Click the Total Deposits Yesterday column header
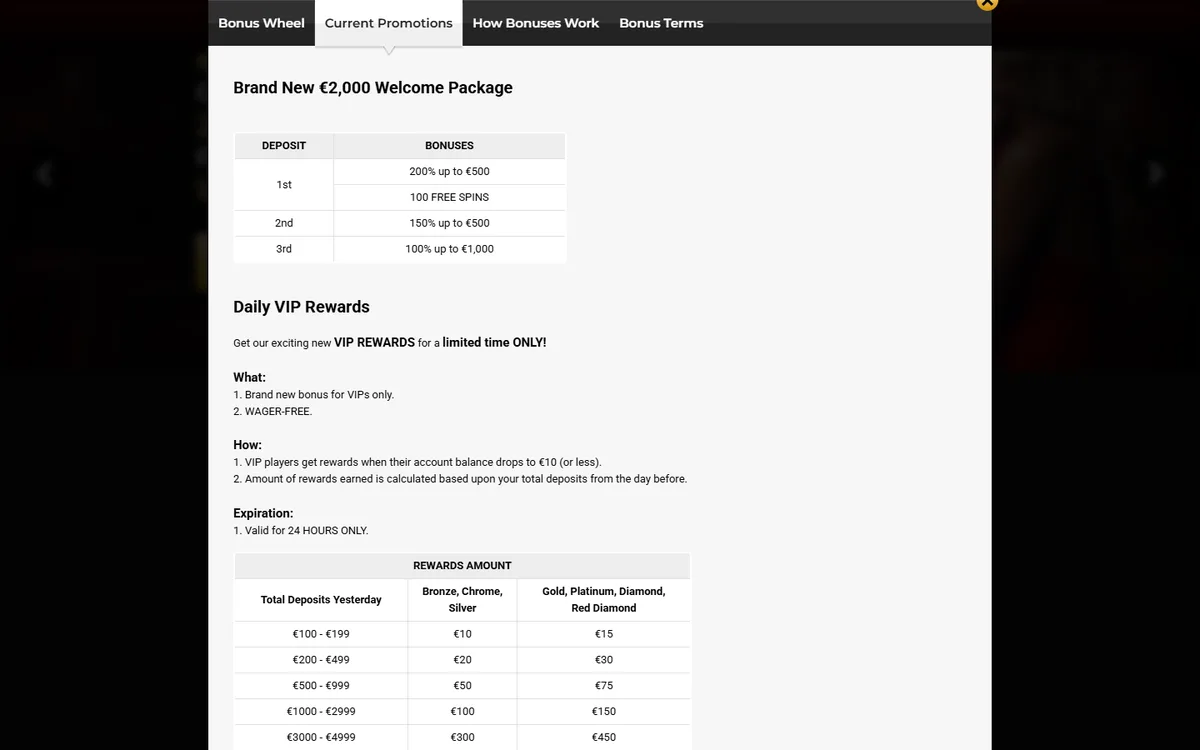 pyautogui.click(x=321, y=600)
